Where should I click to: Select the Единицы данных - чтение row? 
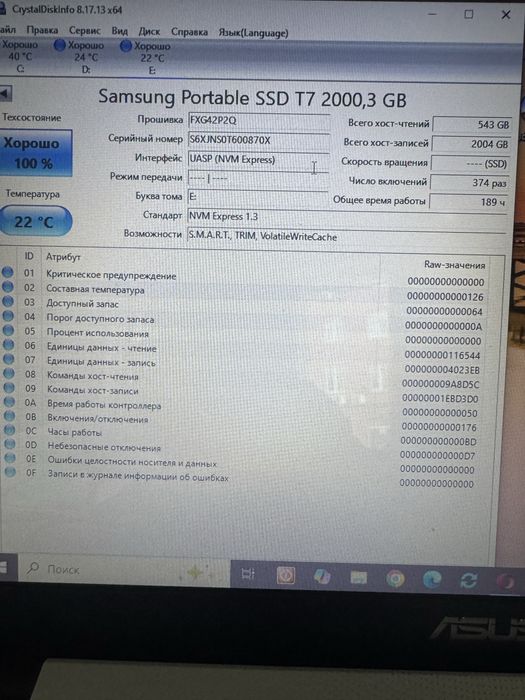244,350
